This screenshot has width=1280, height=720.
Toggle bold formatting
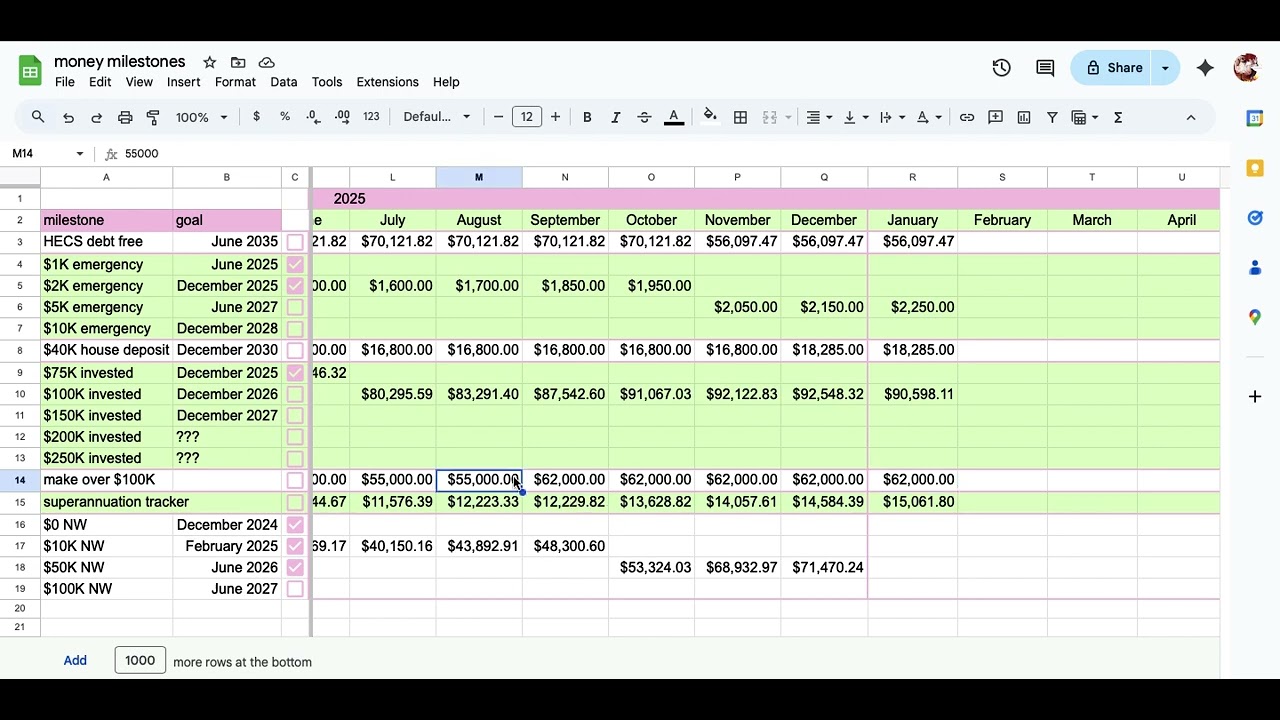[587, 117]
